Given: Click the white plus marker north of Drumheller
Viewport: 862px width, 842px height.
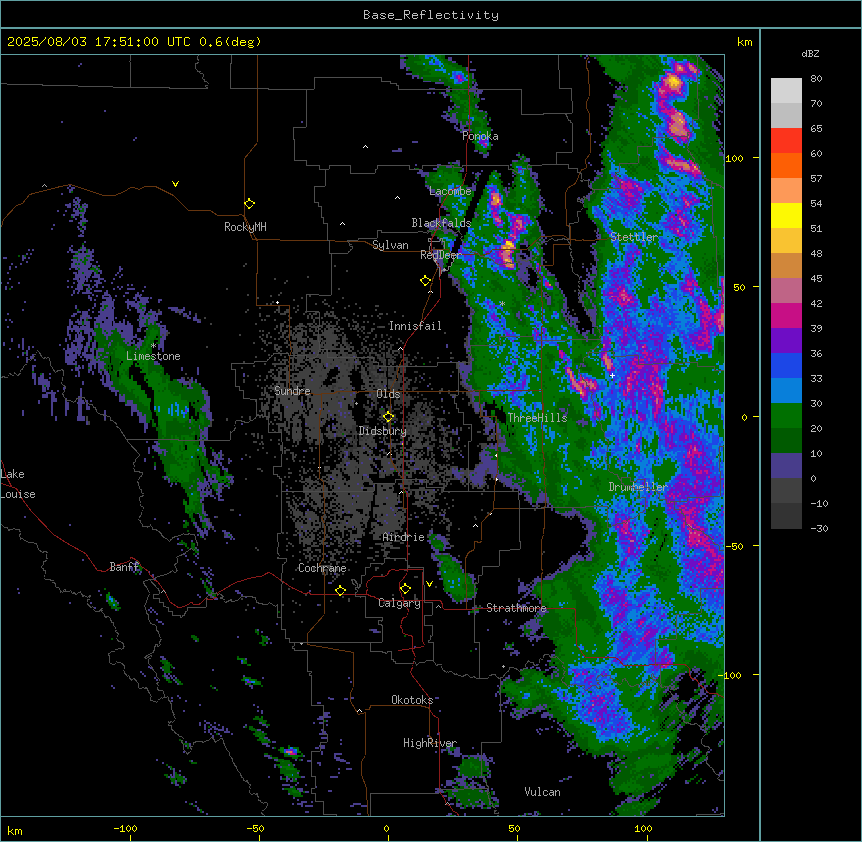Looking at the screenshot, I should pos(612,375).
